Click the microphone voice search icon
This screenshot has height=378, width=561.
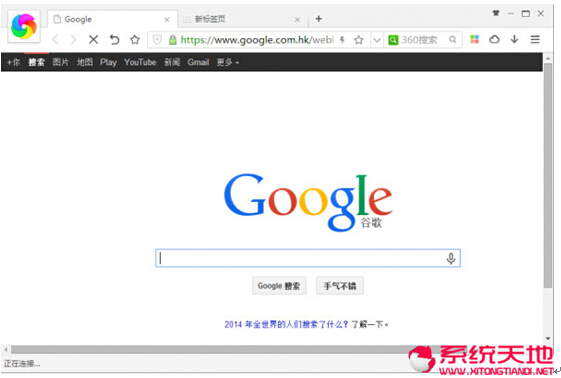tap(451, 258)
